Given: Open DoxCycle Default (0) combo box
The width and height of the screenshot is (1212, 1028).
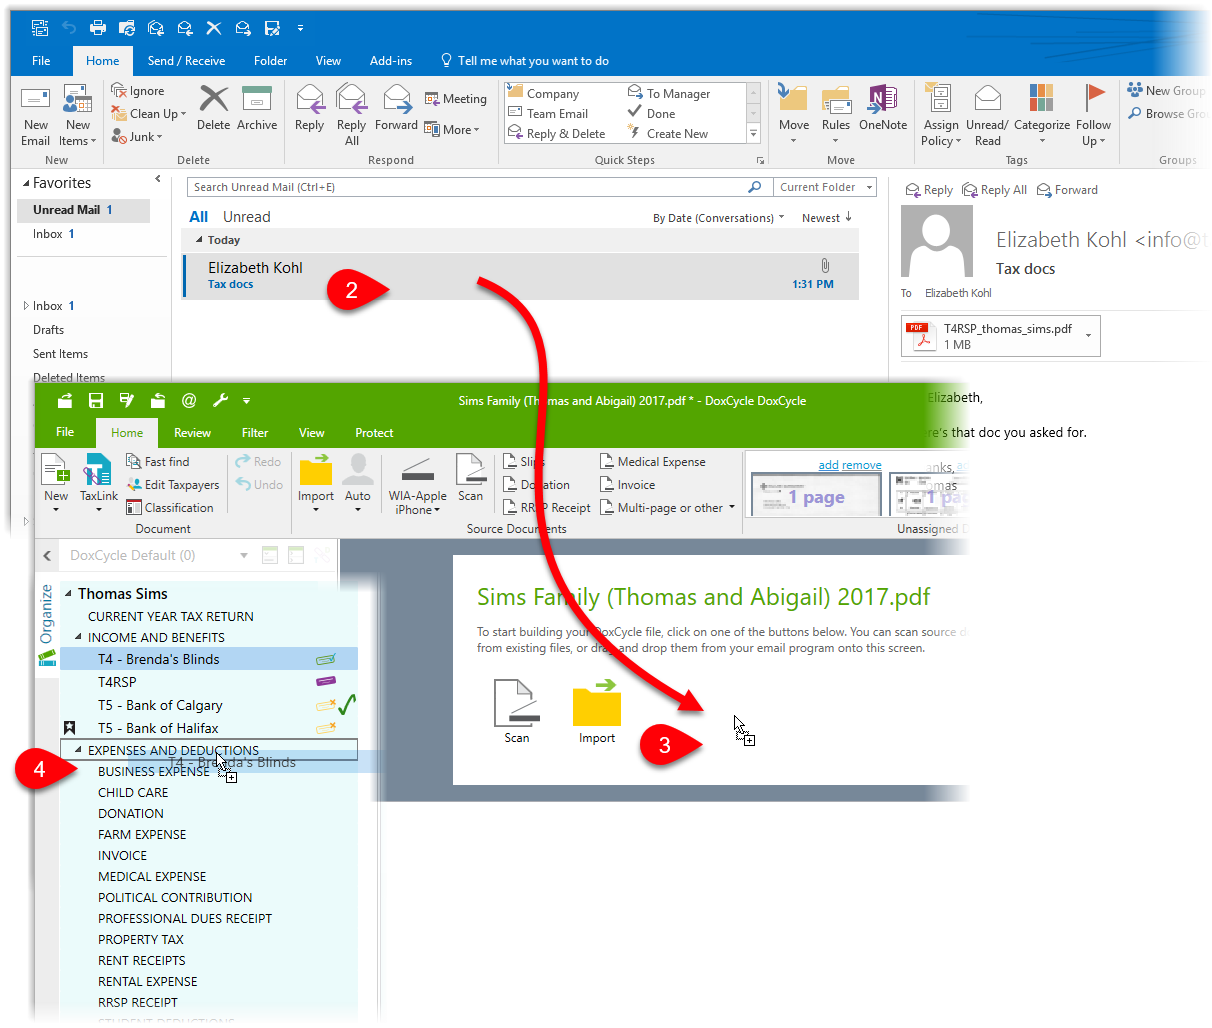Looking at the screenshot, I should pyautogui.click(x=158, y=555).
